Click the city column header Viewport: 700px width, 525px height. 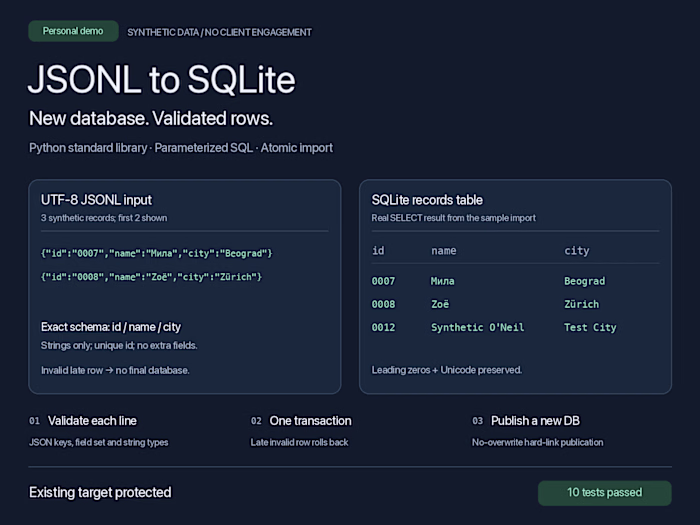pos(577,251)
